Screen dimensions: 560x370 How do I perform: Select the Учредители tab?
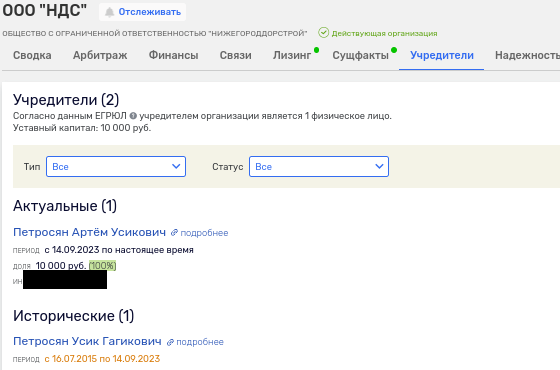442,55
